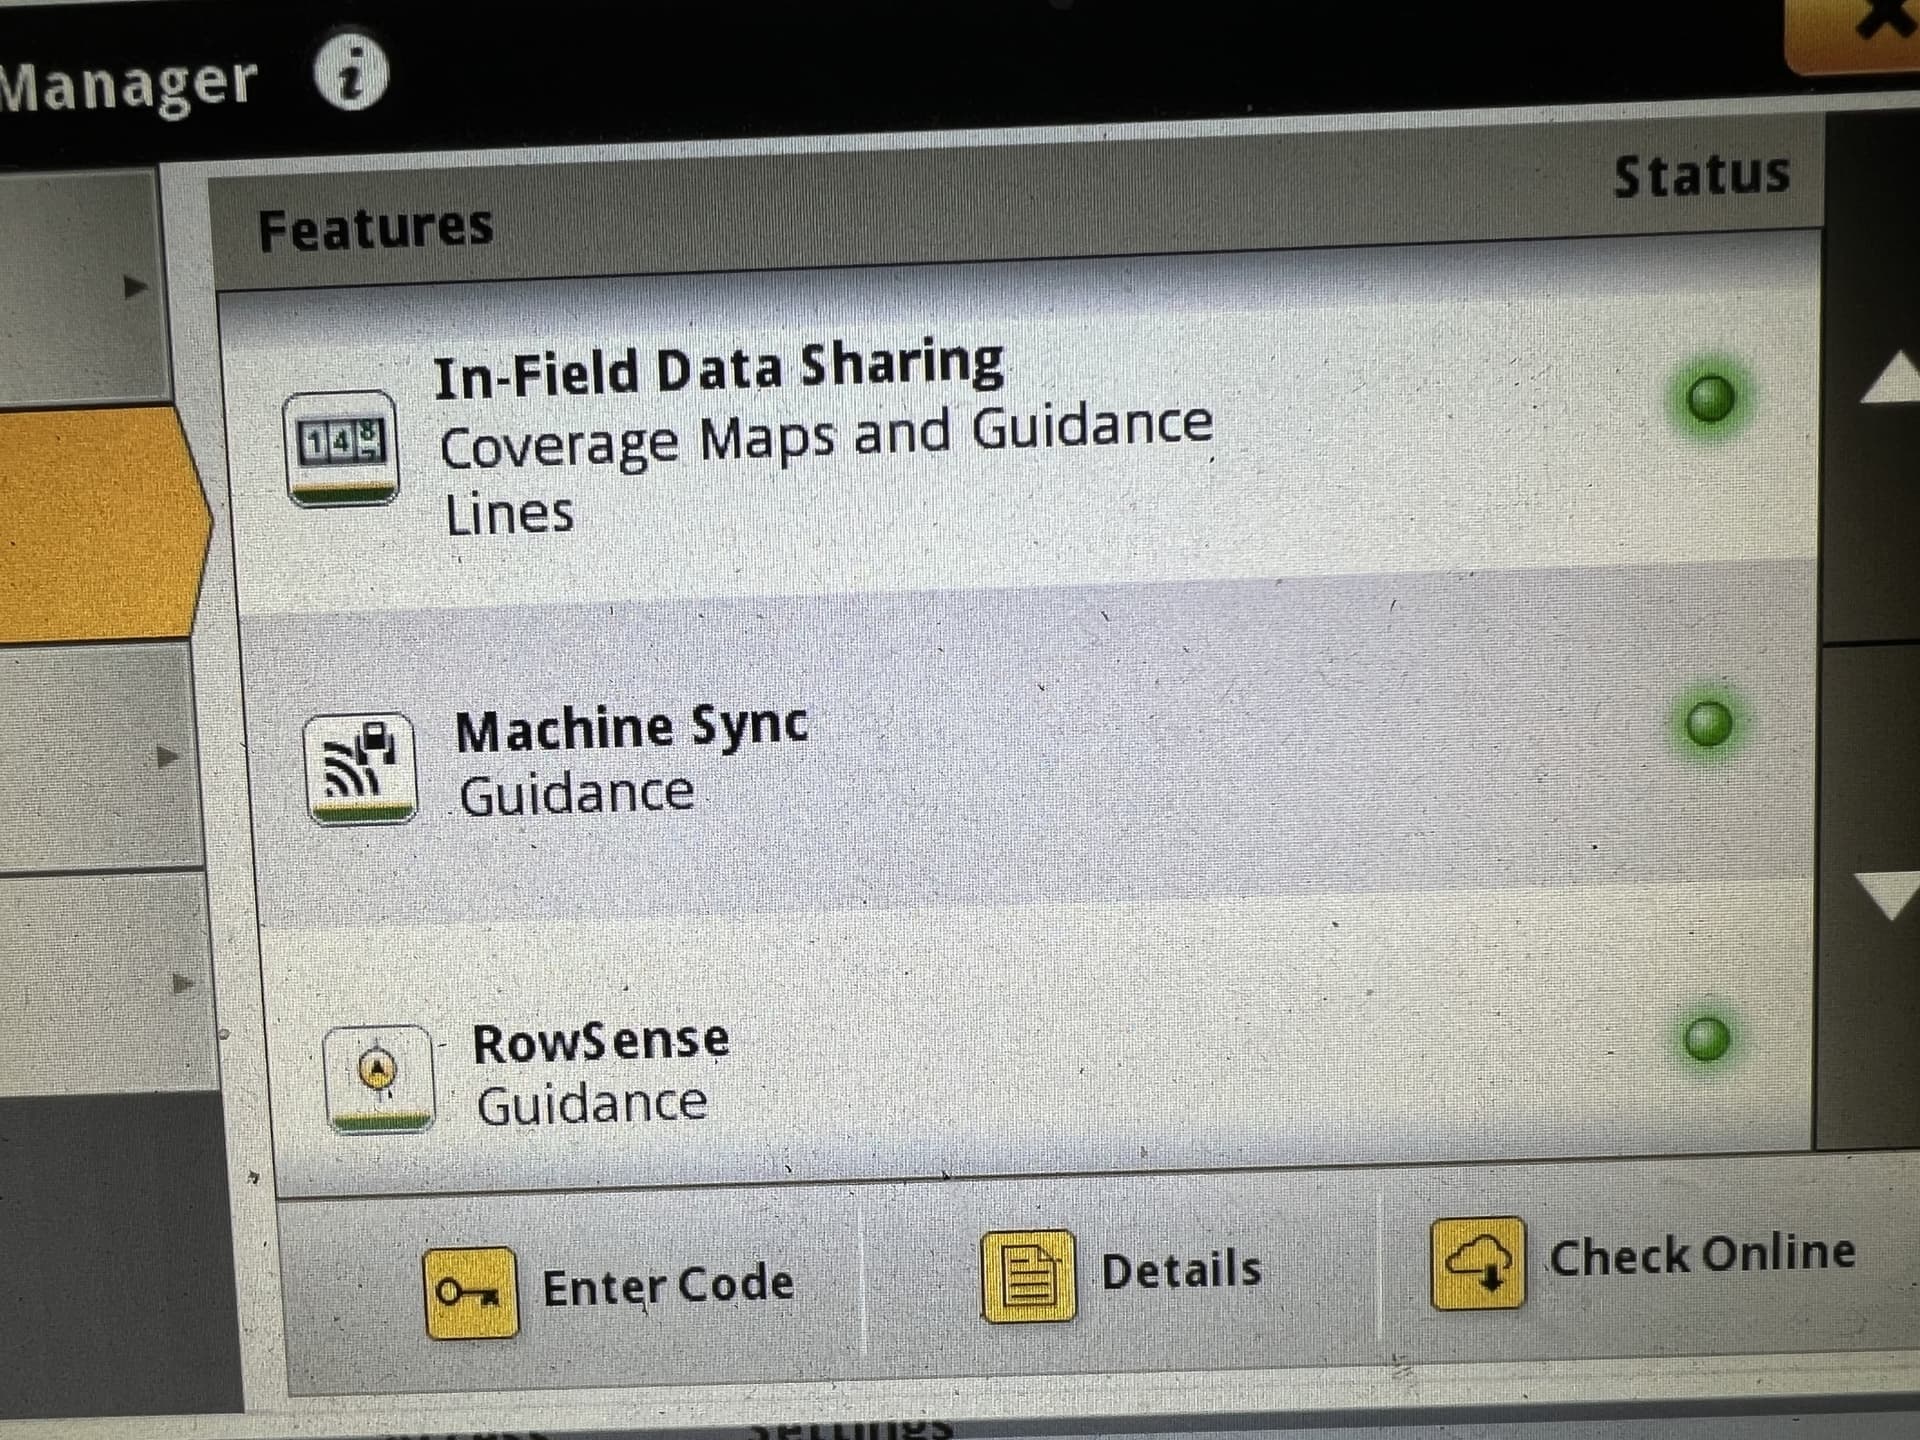Select the Machine Sync feature icon

tap(360, 768)
